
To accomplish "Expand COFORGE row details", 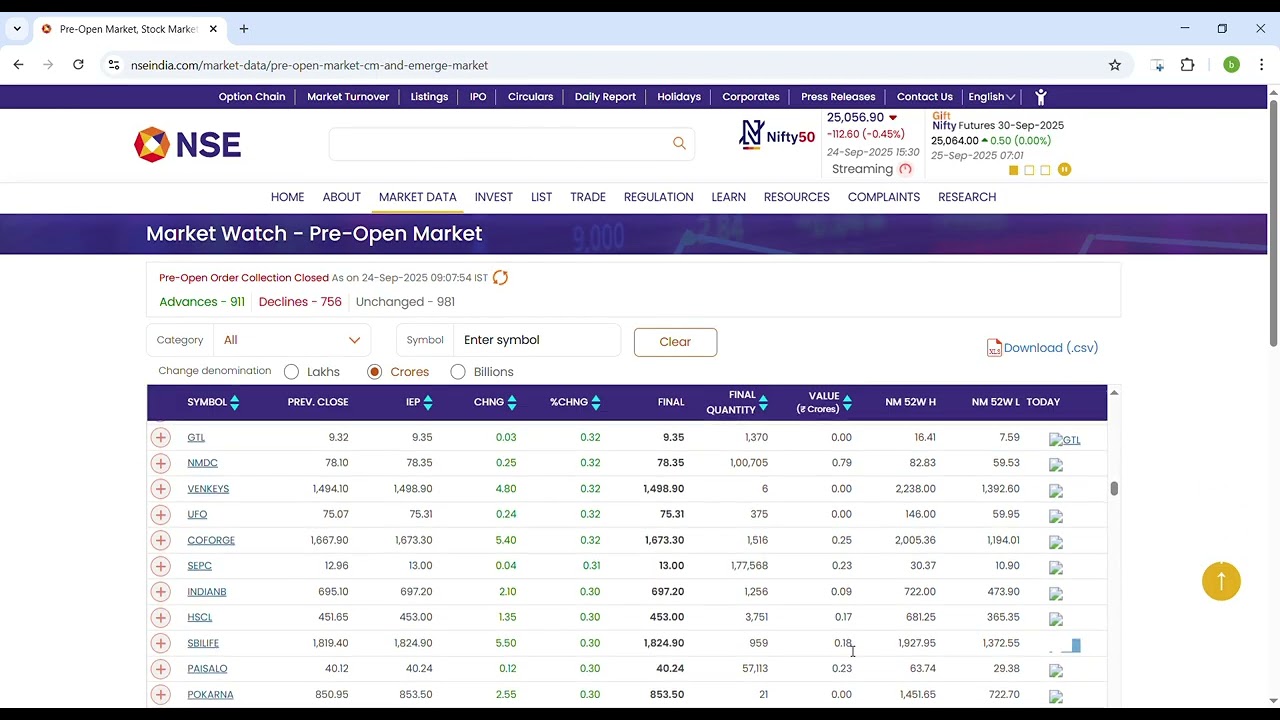I will tap(161, 540).
